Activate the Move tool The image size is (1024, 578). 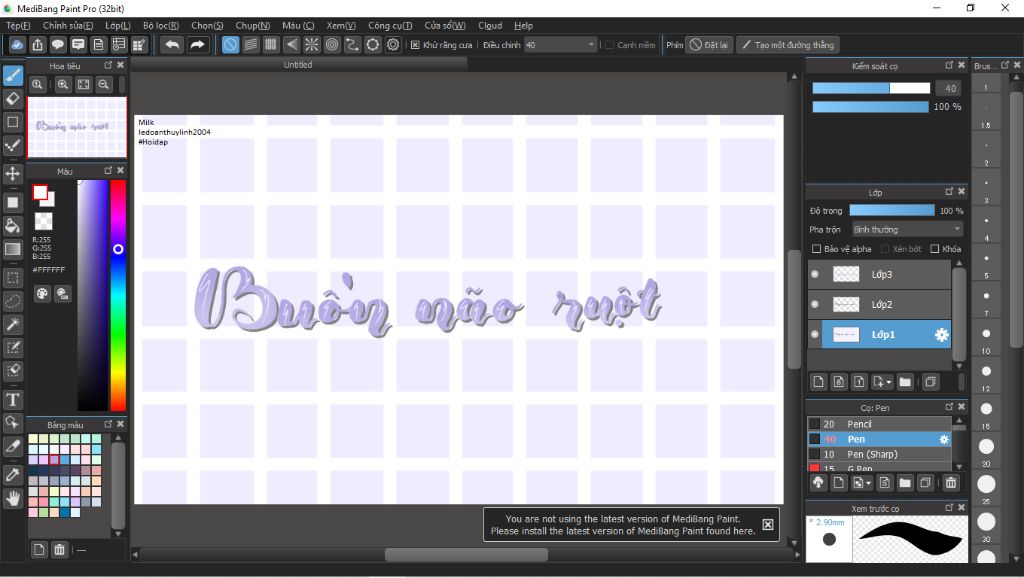[13, 174]
